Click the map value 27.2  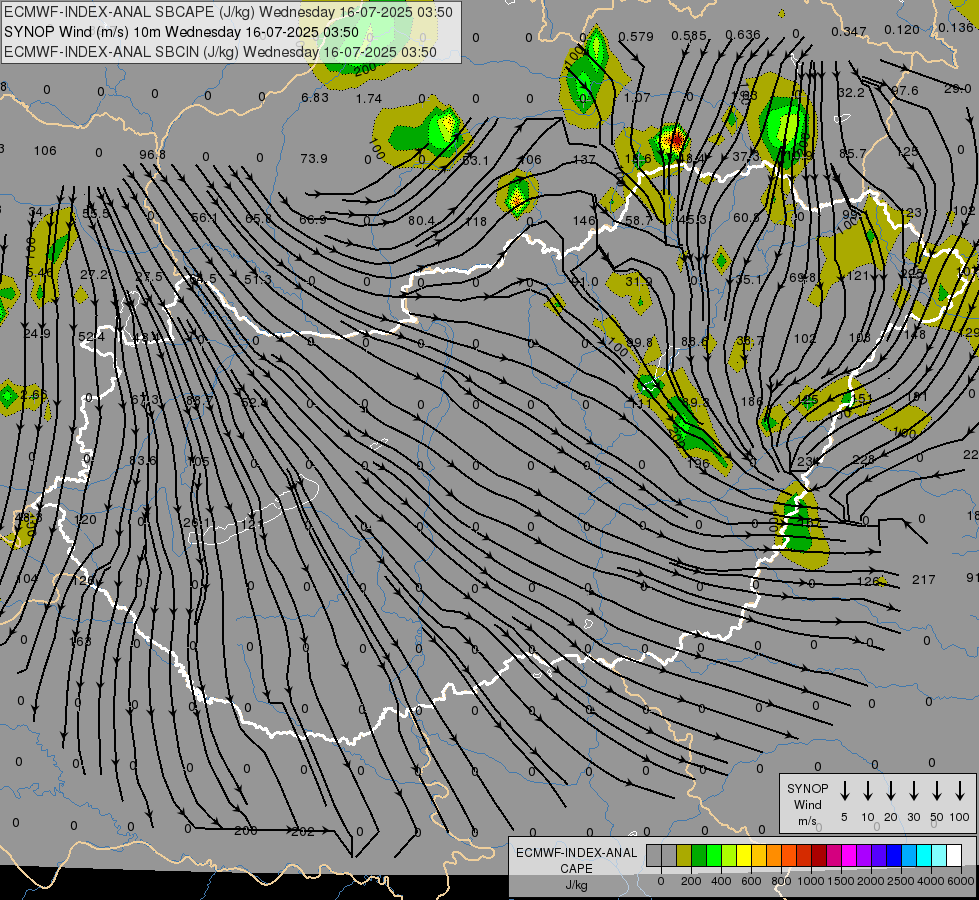[x=94, y=275]
